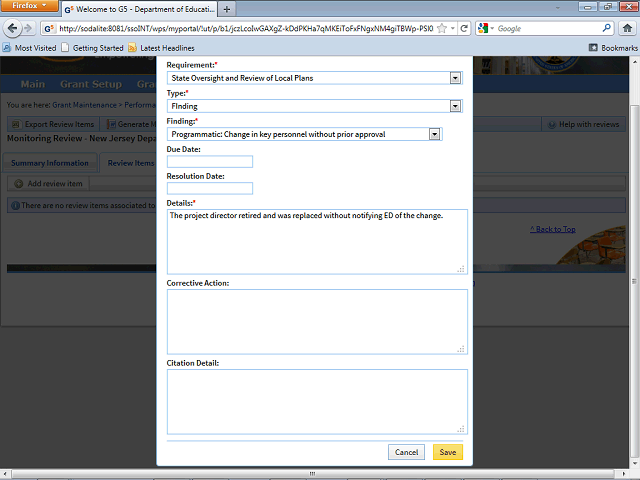The height and width of the screenshot is (480, 640).
Task: Click the Reload page icon
Action: (x=464, y=28)
